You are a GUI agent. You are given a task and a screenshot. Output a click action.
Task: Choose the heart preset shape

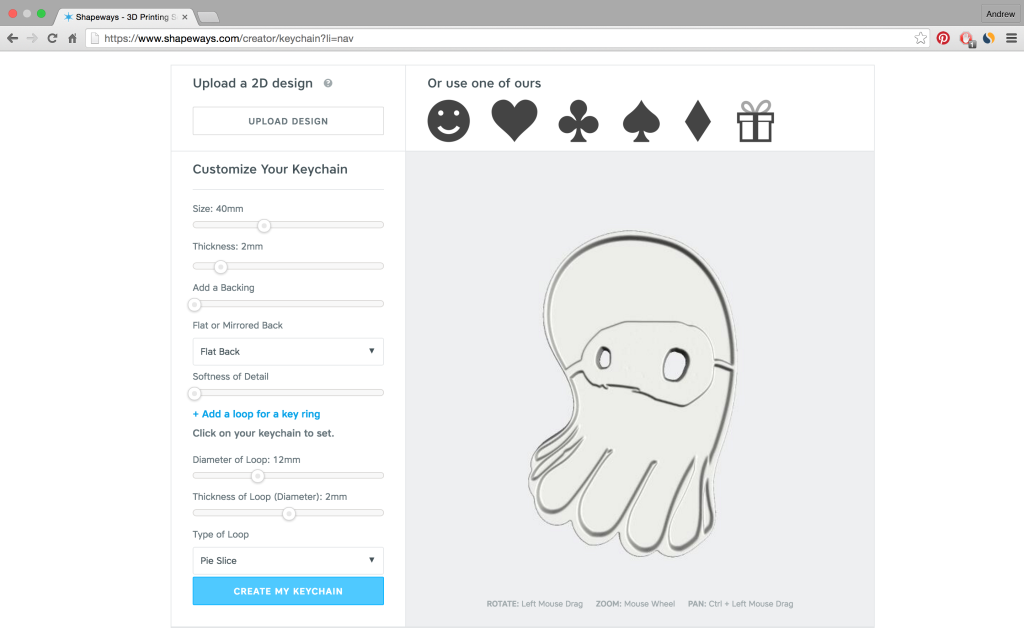tap(515, 120)
